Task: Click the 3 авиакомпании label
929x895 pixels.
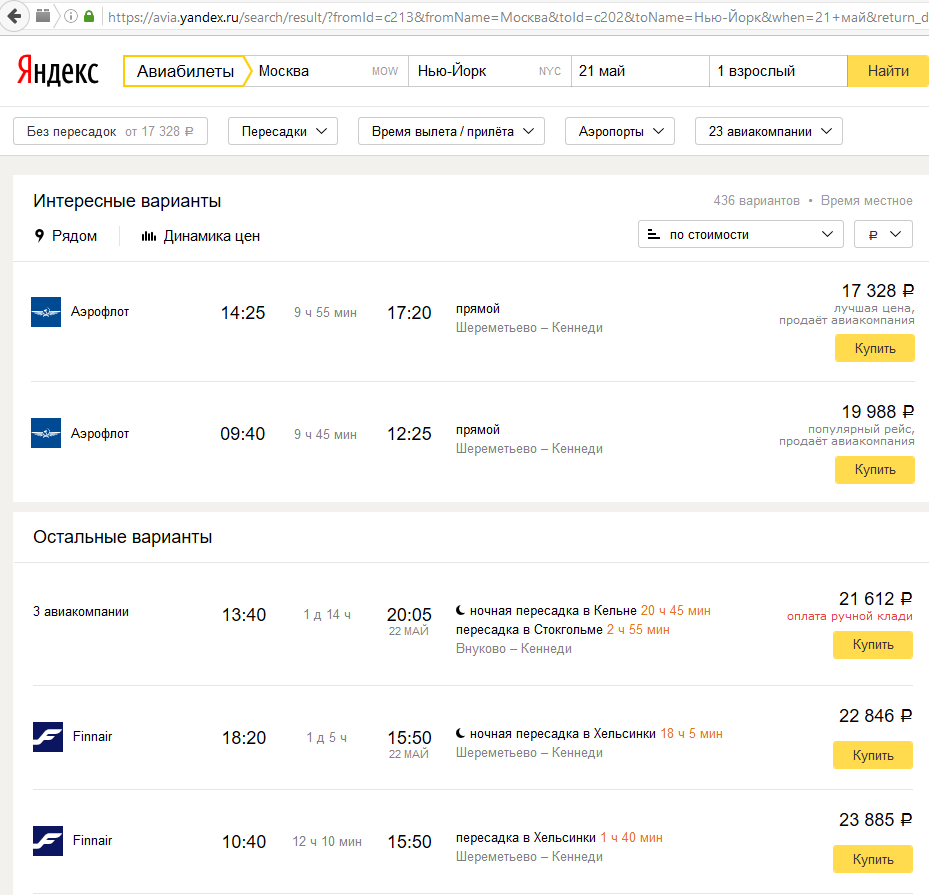Action: 81,611
